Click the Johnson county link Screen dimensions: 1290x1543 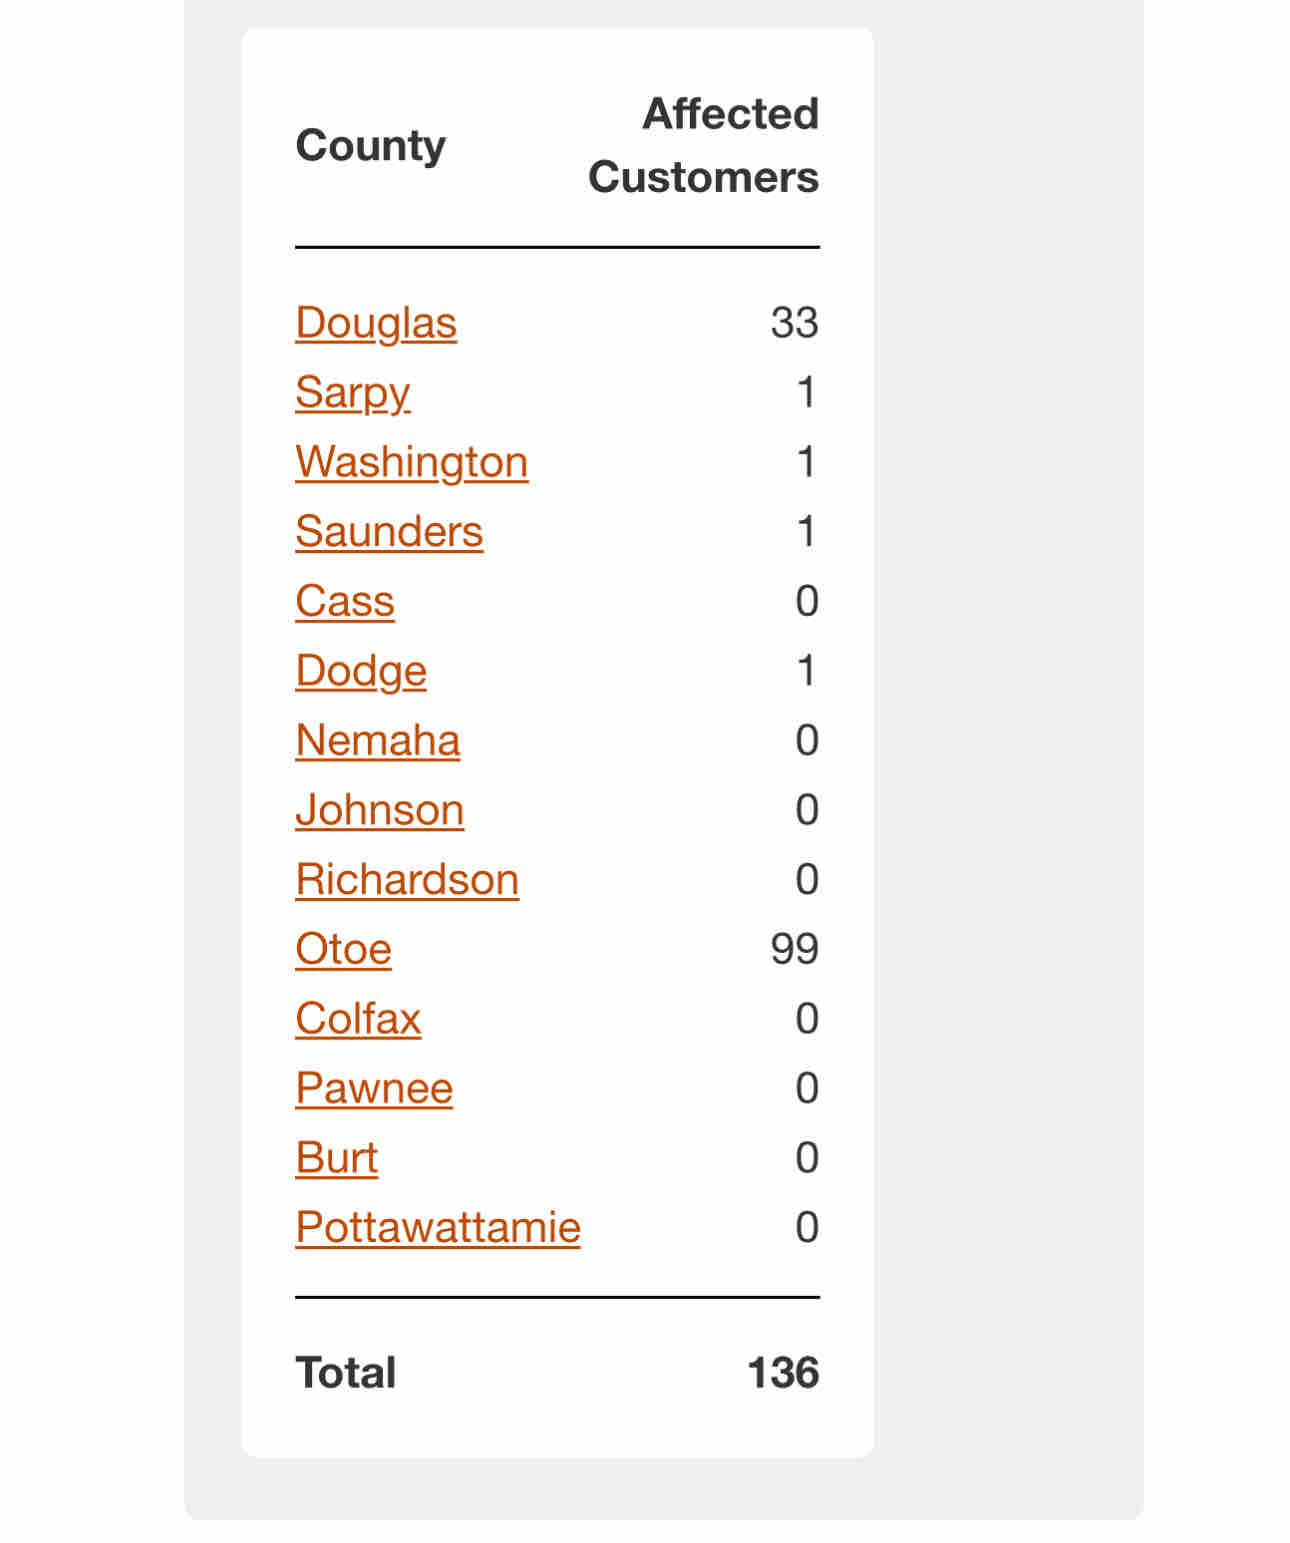coord(380,810)
